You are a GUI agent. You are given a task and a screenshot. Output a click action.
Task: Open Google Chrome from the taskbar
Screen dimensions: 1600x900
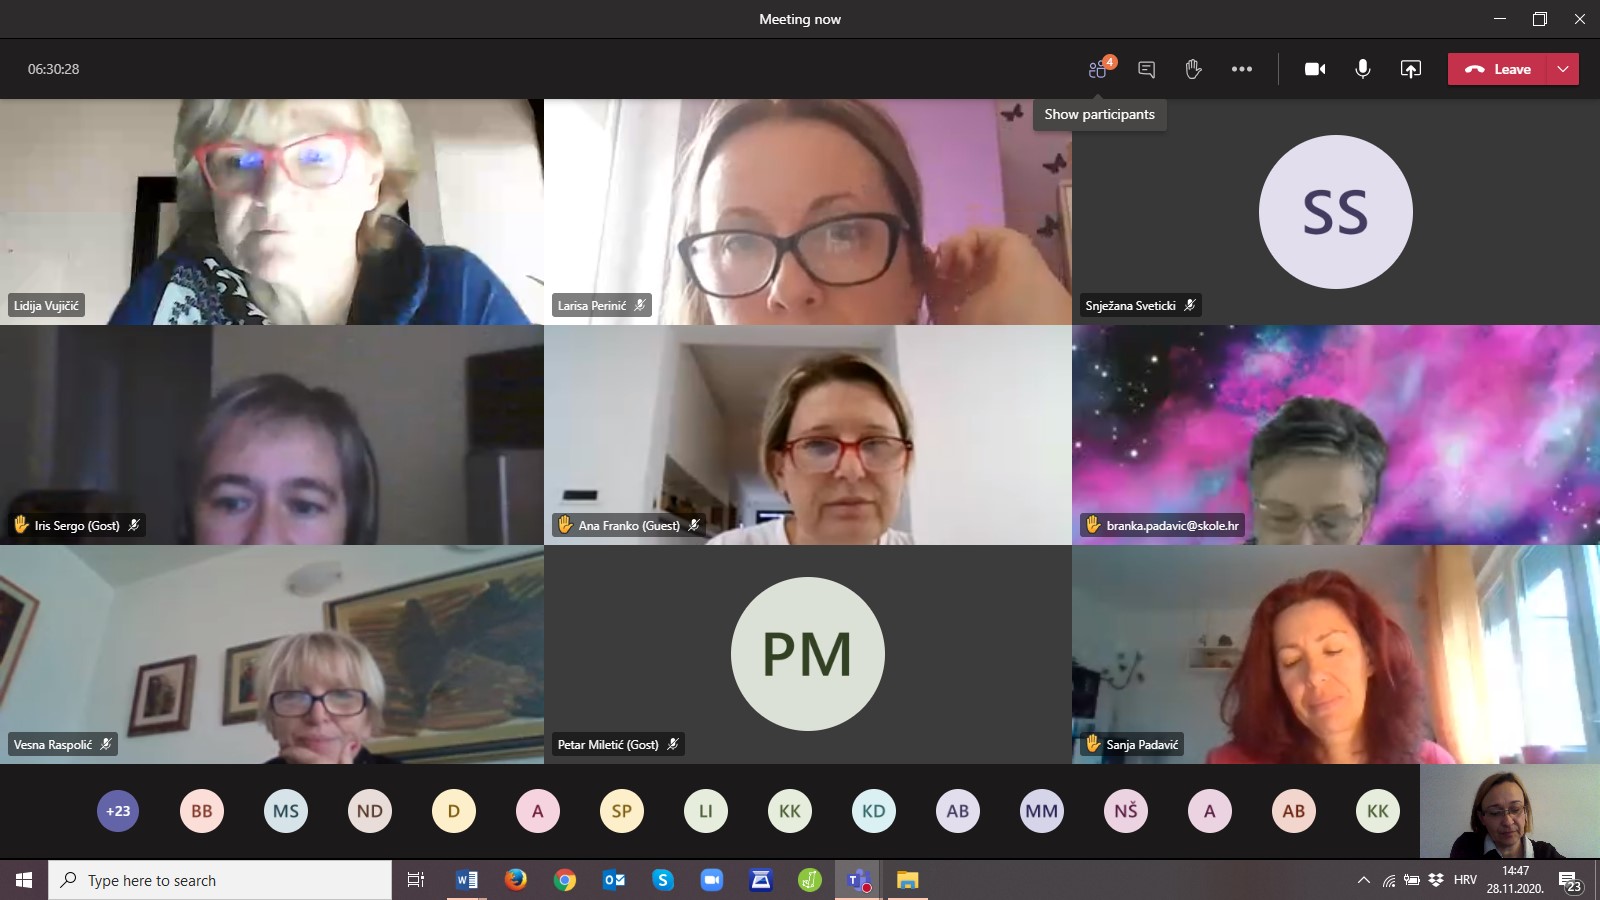[565, 880]
